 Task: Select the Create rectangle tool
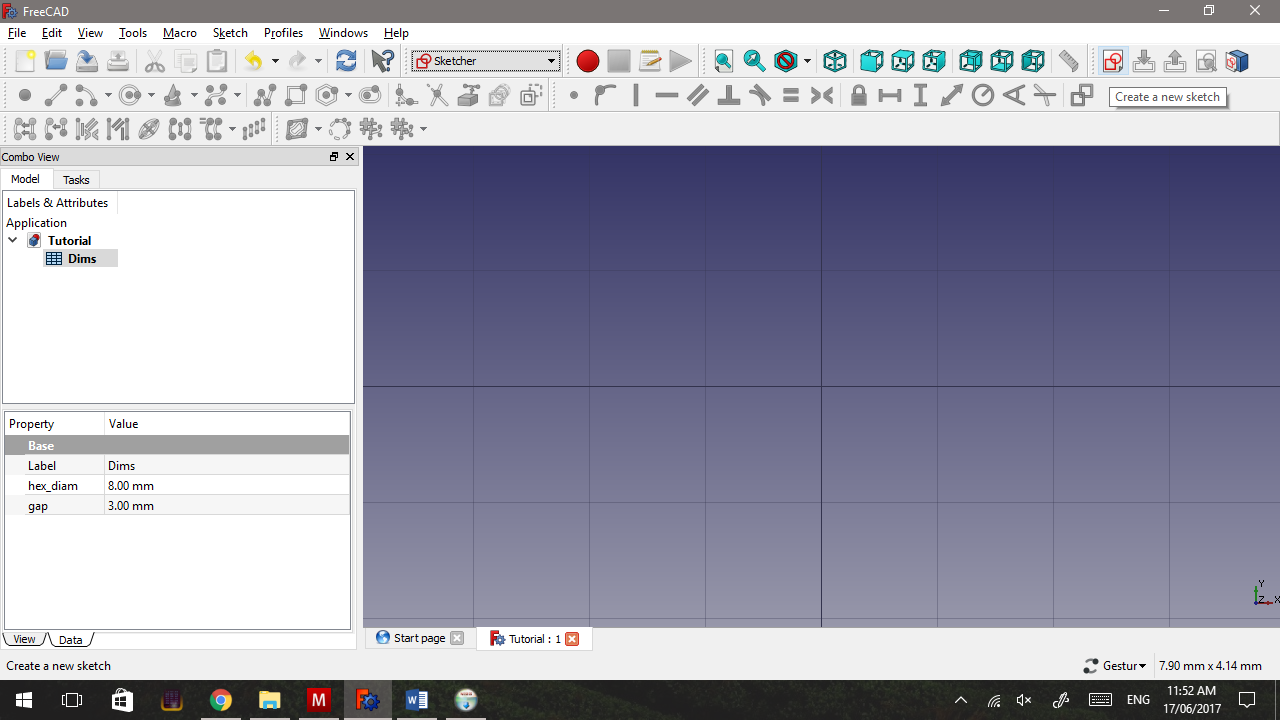[x=295, y=95]
